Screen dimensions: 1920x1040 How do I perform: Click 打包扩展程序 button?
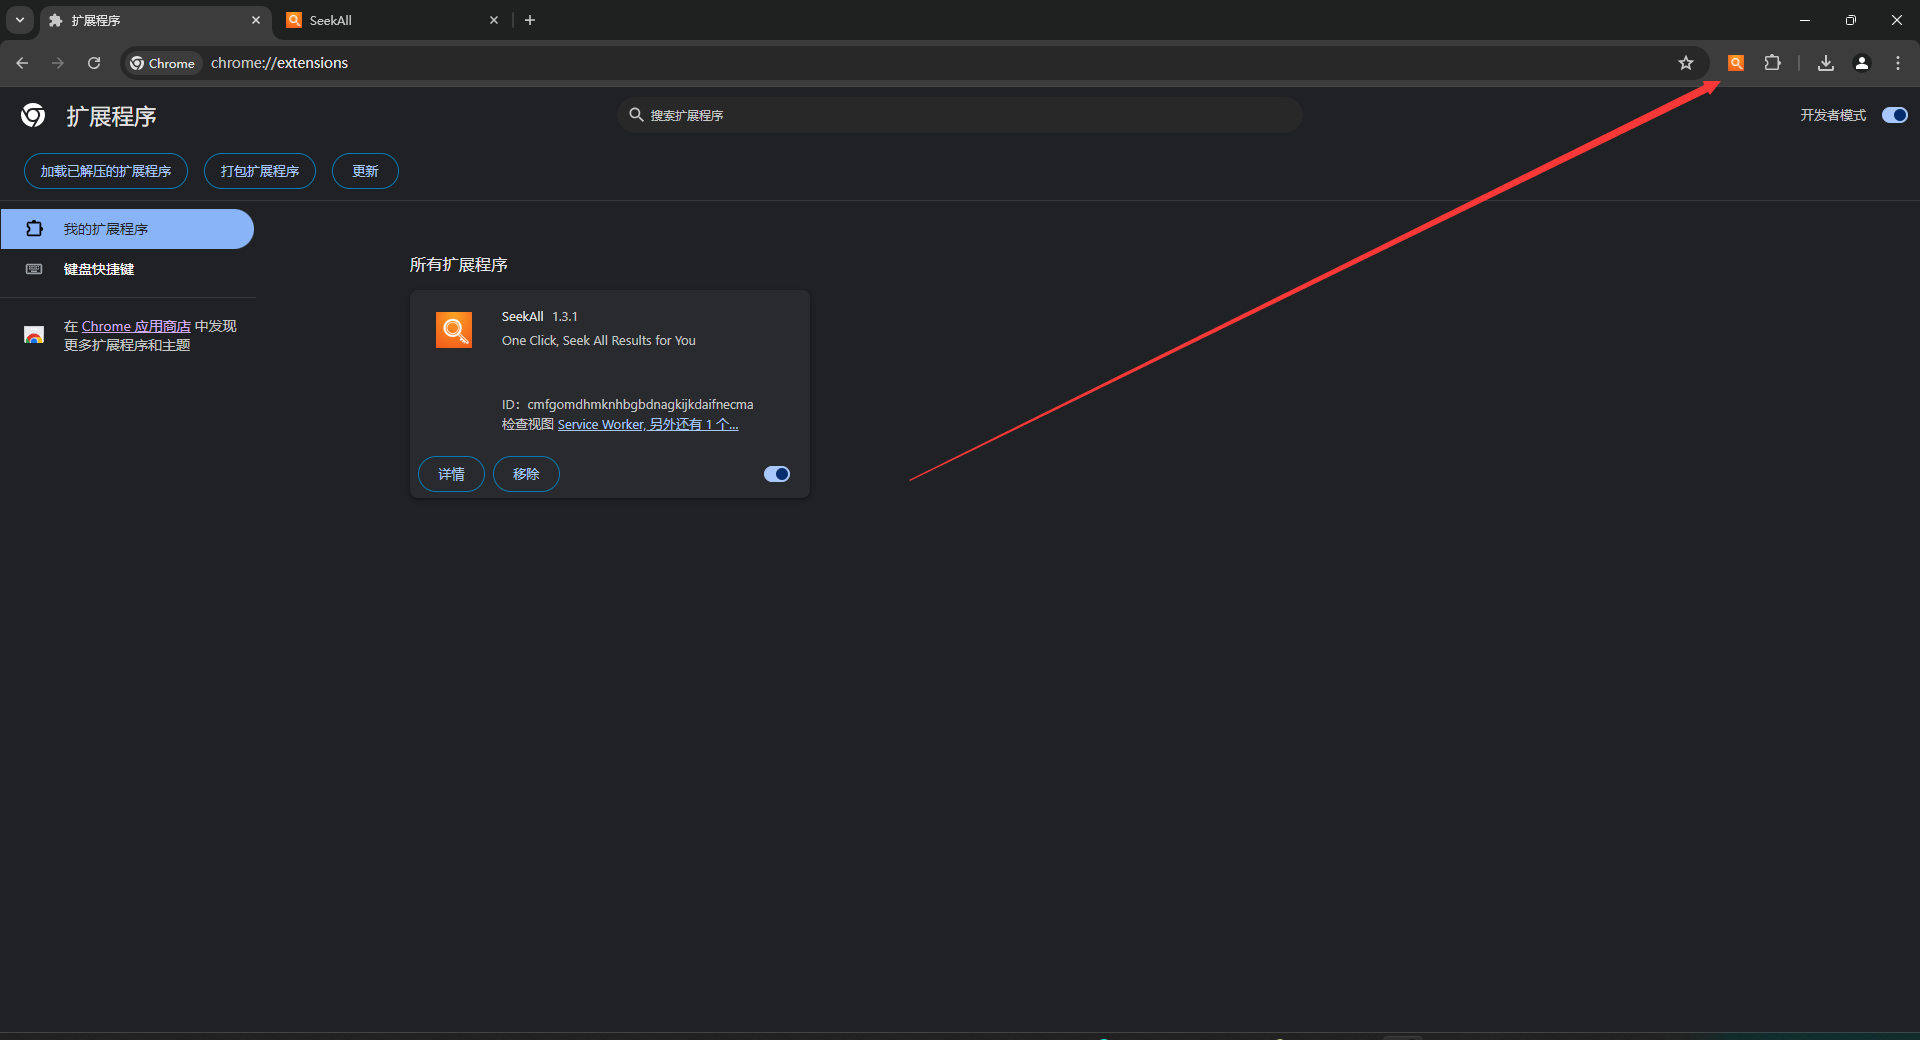260,171
